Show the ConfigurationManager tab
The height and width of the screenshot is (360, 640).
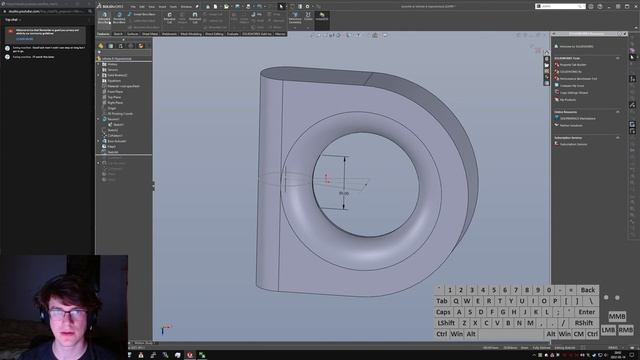(x=120, y=46)
